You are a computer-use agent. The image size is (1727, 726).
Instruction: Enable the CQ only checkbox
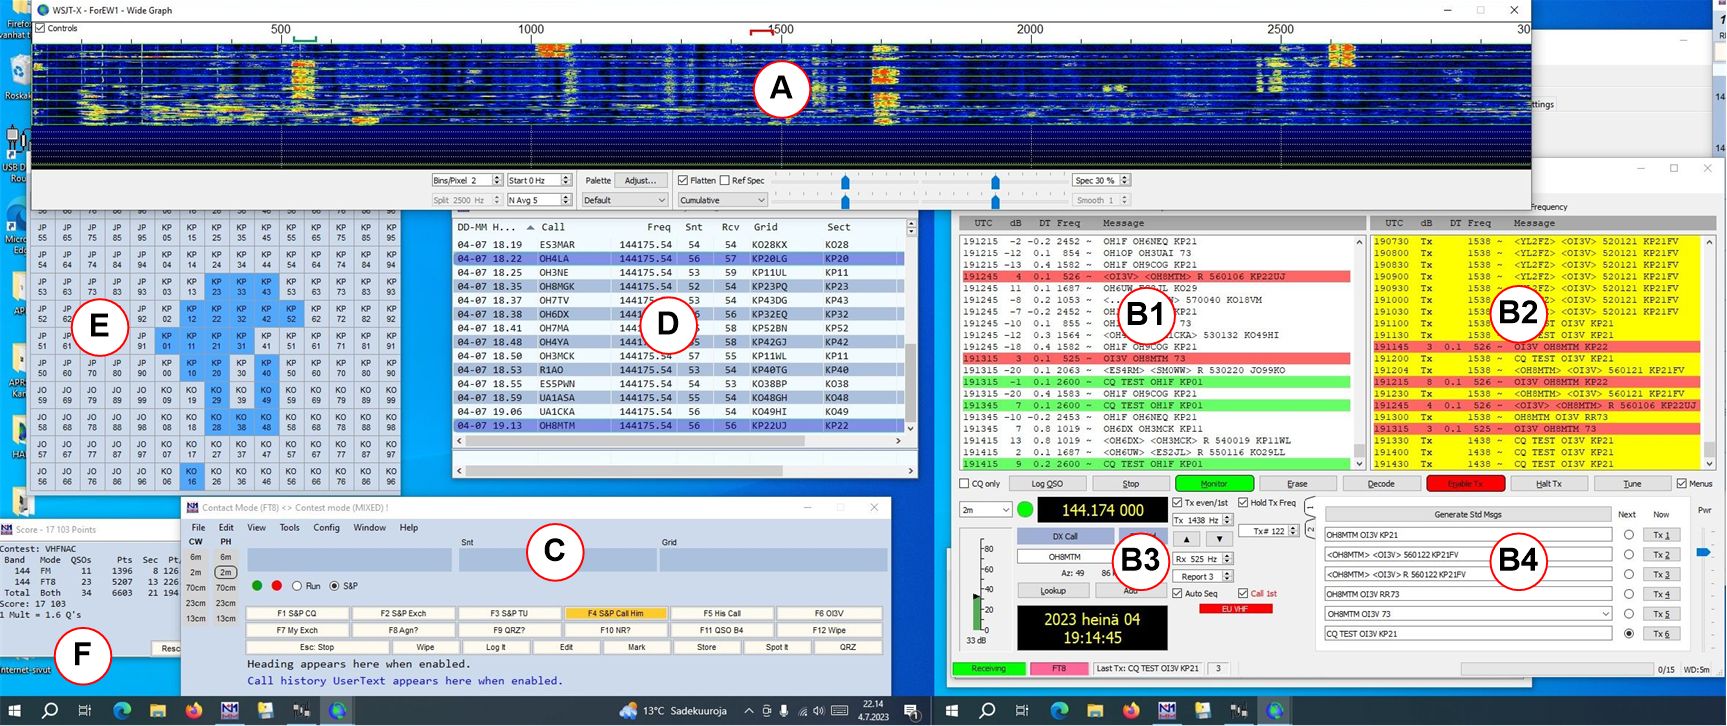click(964, 484)
